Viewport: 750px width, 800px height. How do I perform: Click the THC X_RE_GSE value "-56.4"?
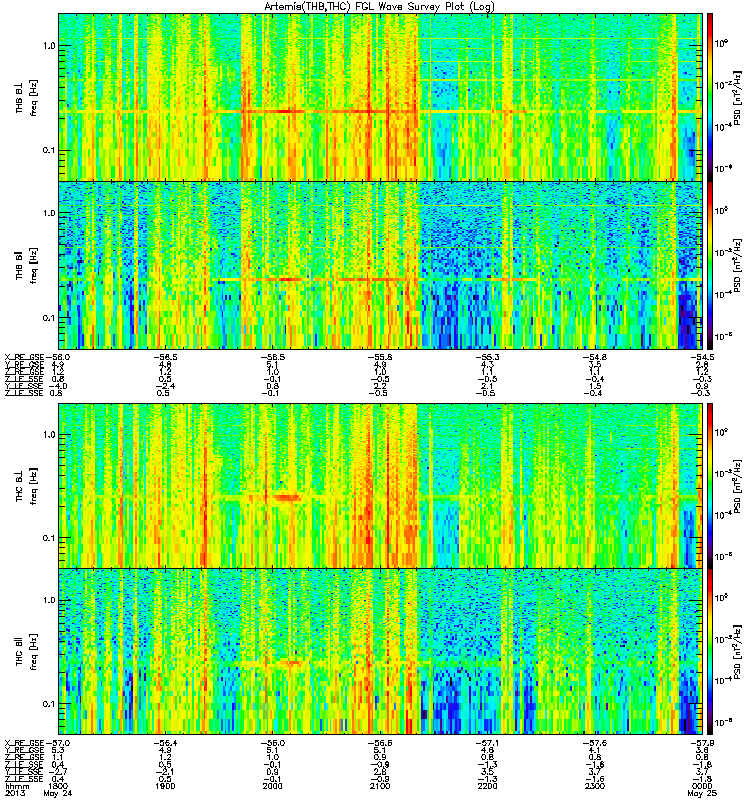[x=165, y=743]
